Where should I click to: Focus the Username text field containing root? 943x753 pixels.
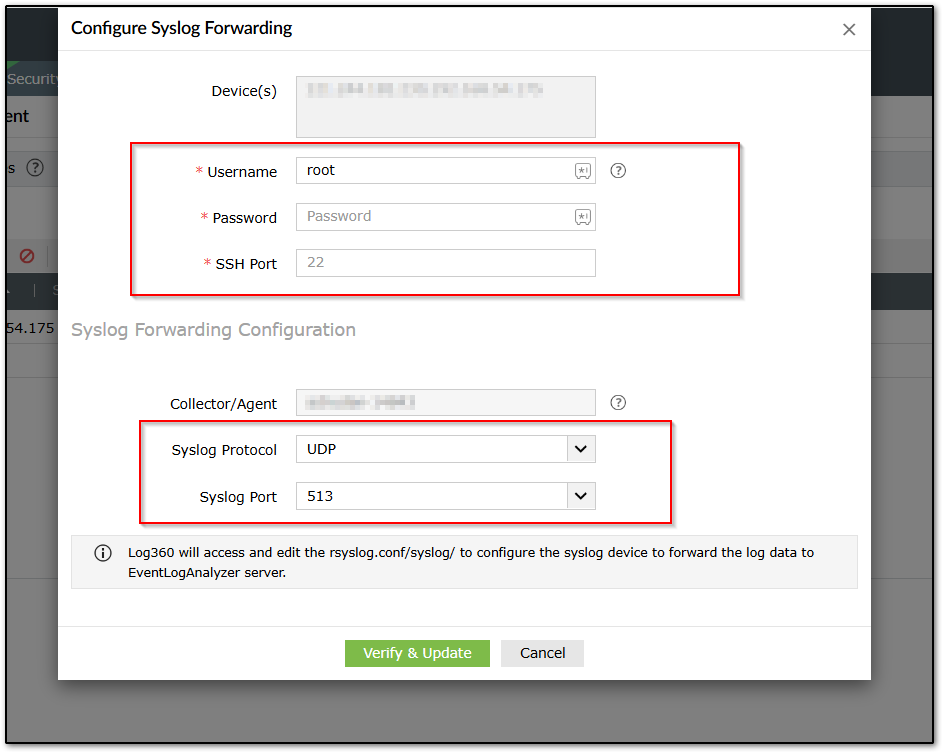pos(435,171)
